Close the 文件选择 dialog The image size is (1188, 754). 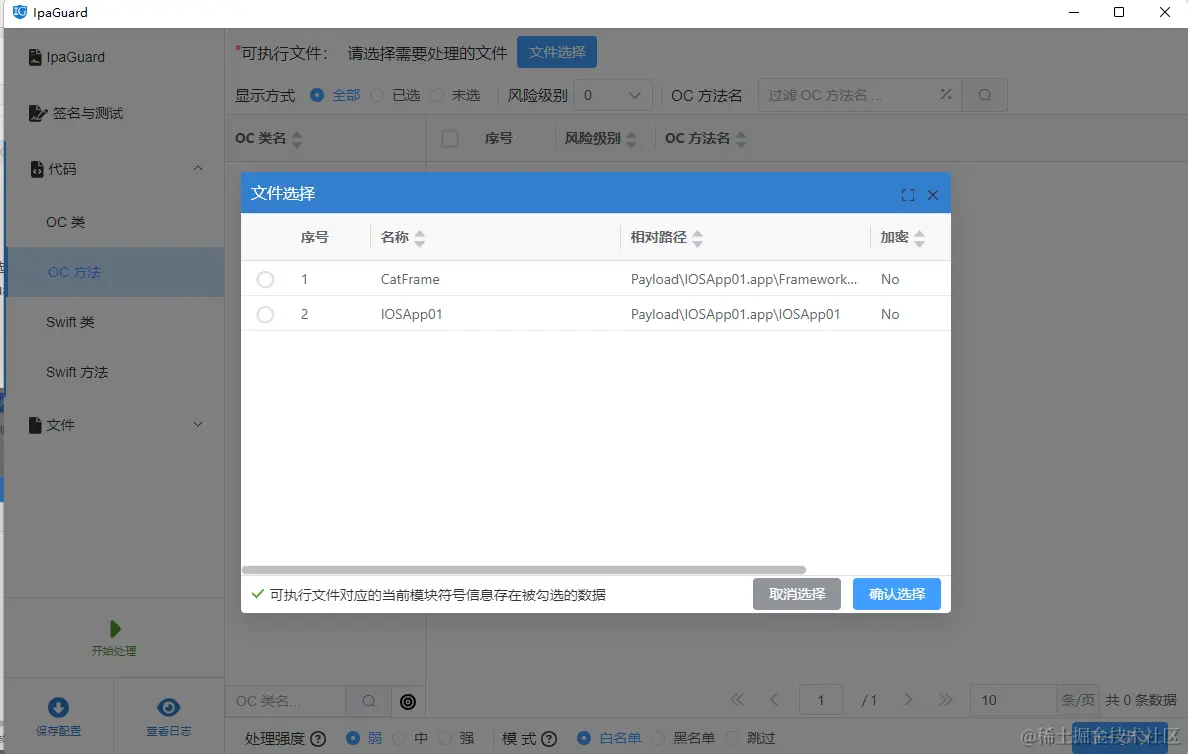point(933,195)
